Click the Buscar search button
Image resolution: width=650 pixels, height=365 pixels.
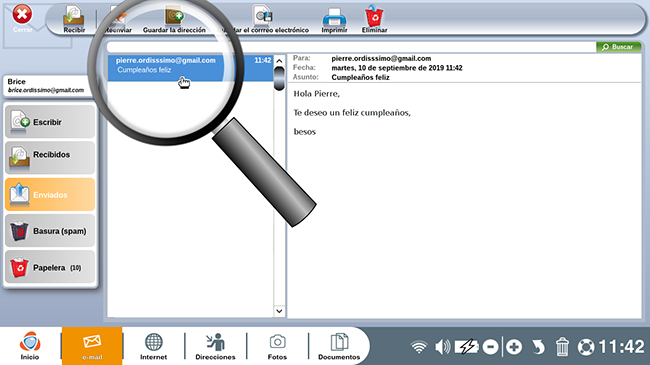618,47
